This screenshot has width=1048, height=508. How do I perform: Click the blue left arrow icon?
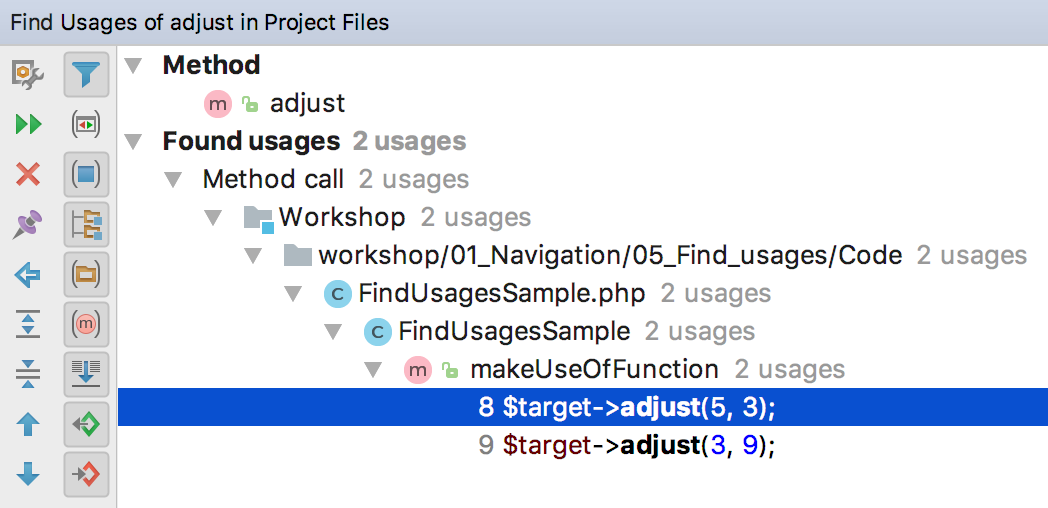(28, 274)
